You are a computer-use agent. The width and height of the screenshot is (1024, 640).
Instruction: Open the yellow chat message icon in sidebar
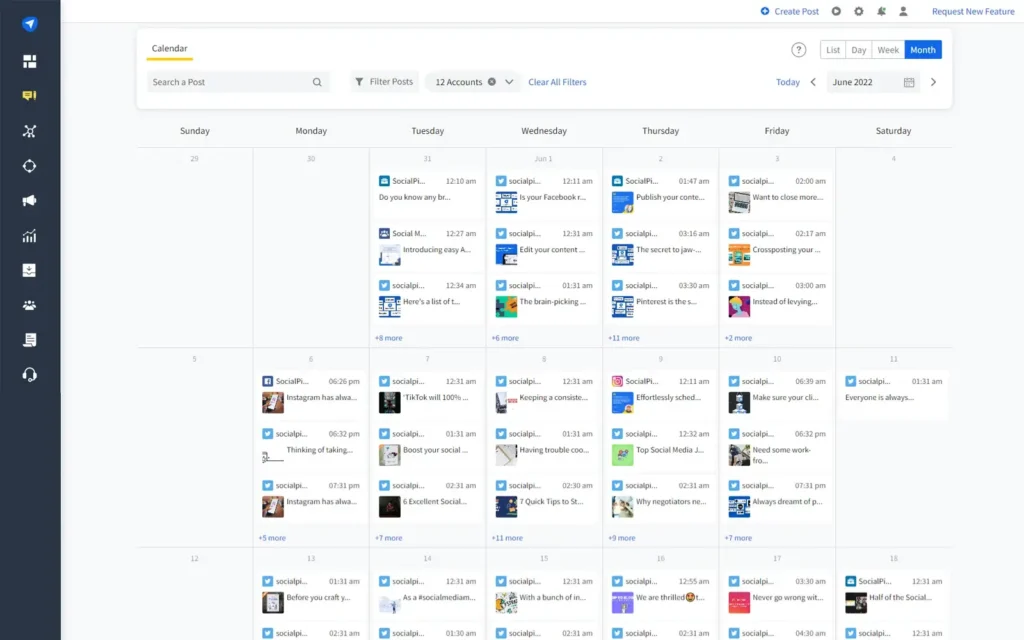pyautogui.click(x=29, y=96)
